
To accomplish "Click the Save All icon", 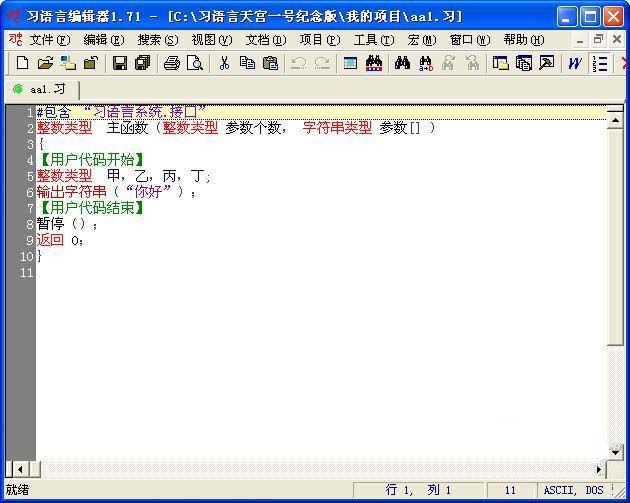I will 142,63.
